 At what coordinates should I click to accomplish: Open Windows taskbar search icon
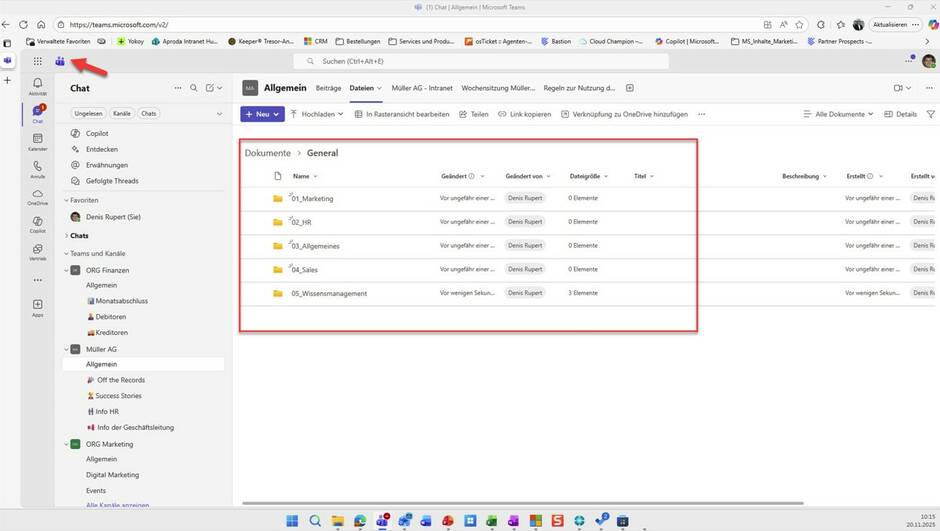[x=315, y=520]
